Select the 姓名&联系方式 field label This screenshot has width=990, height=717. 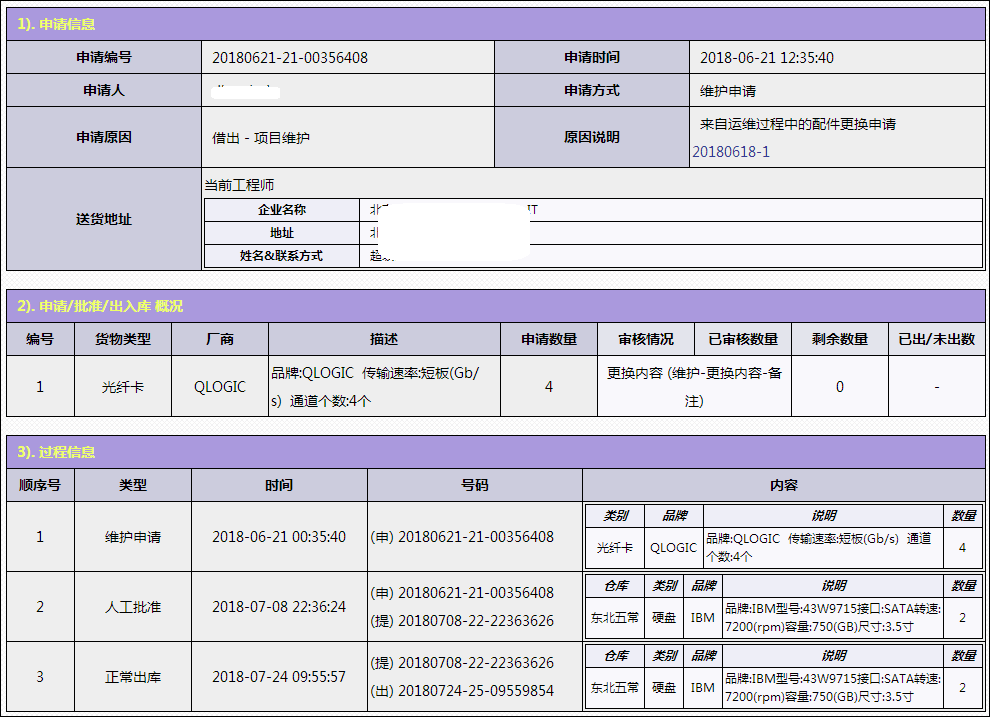[x=281, y=256]
